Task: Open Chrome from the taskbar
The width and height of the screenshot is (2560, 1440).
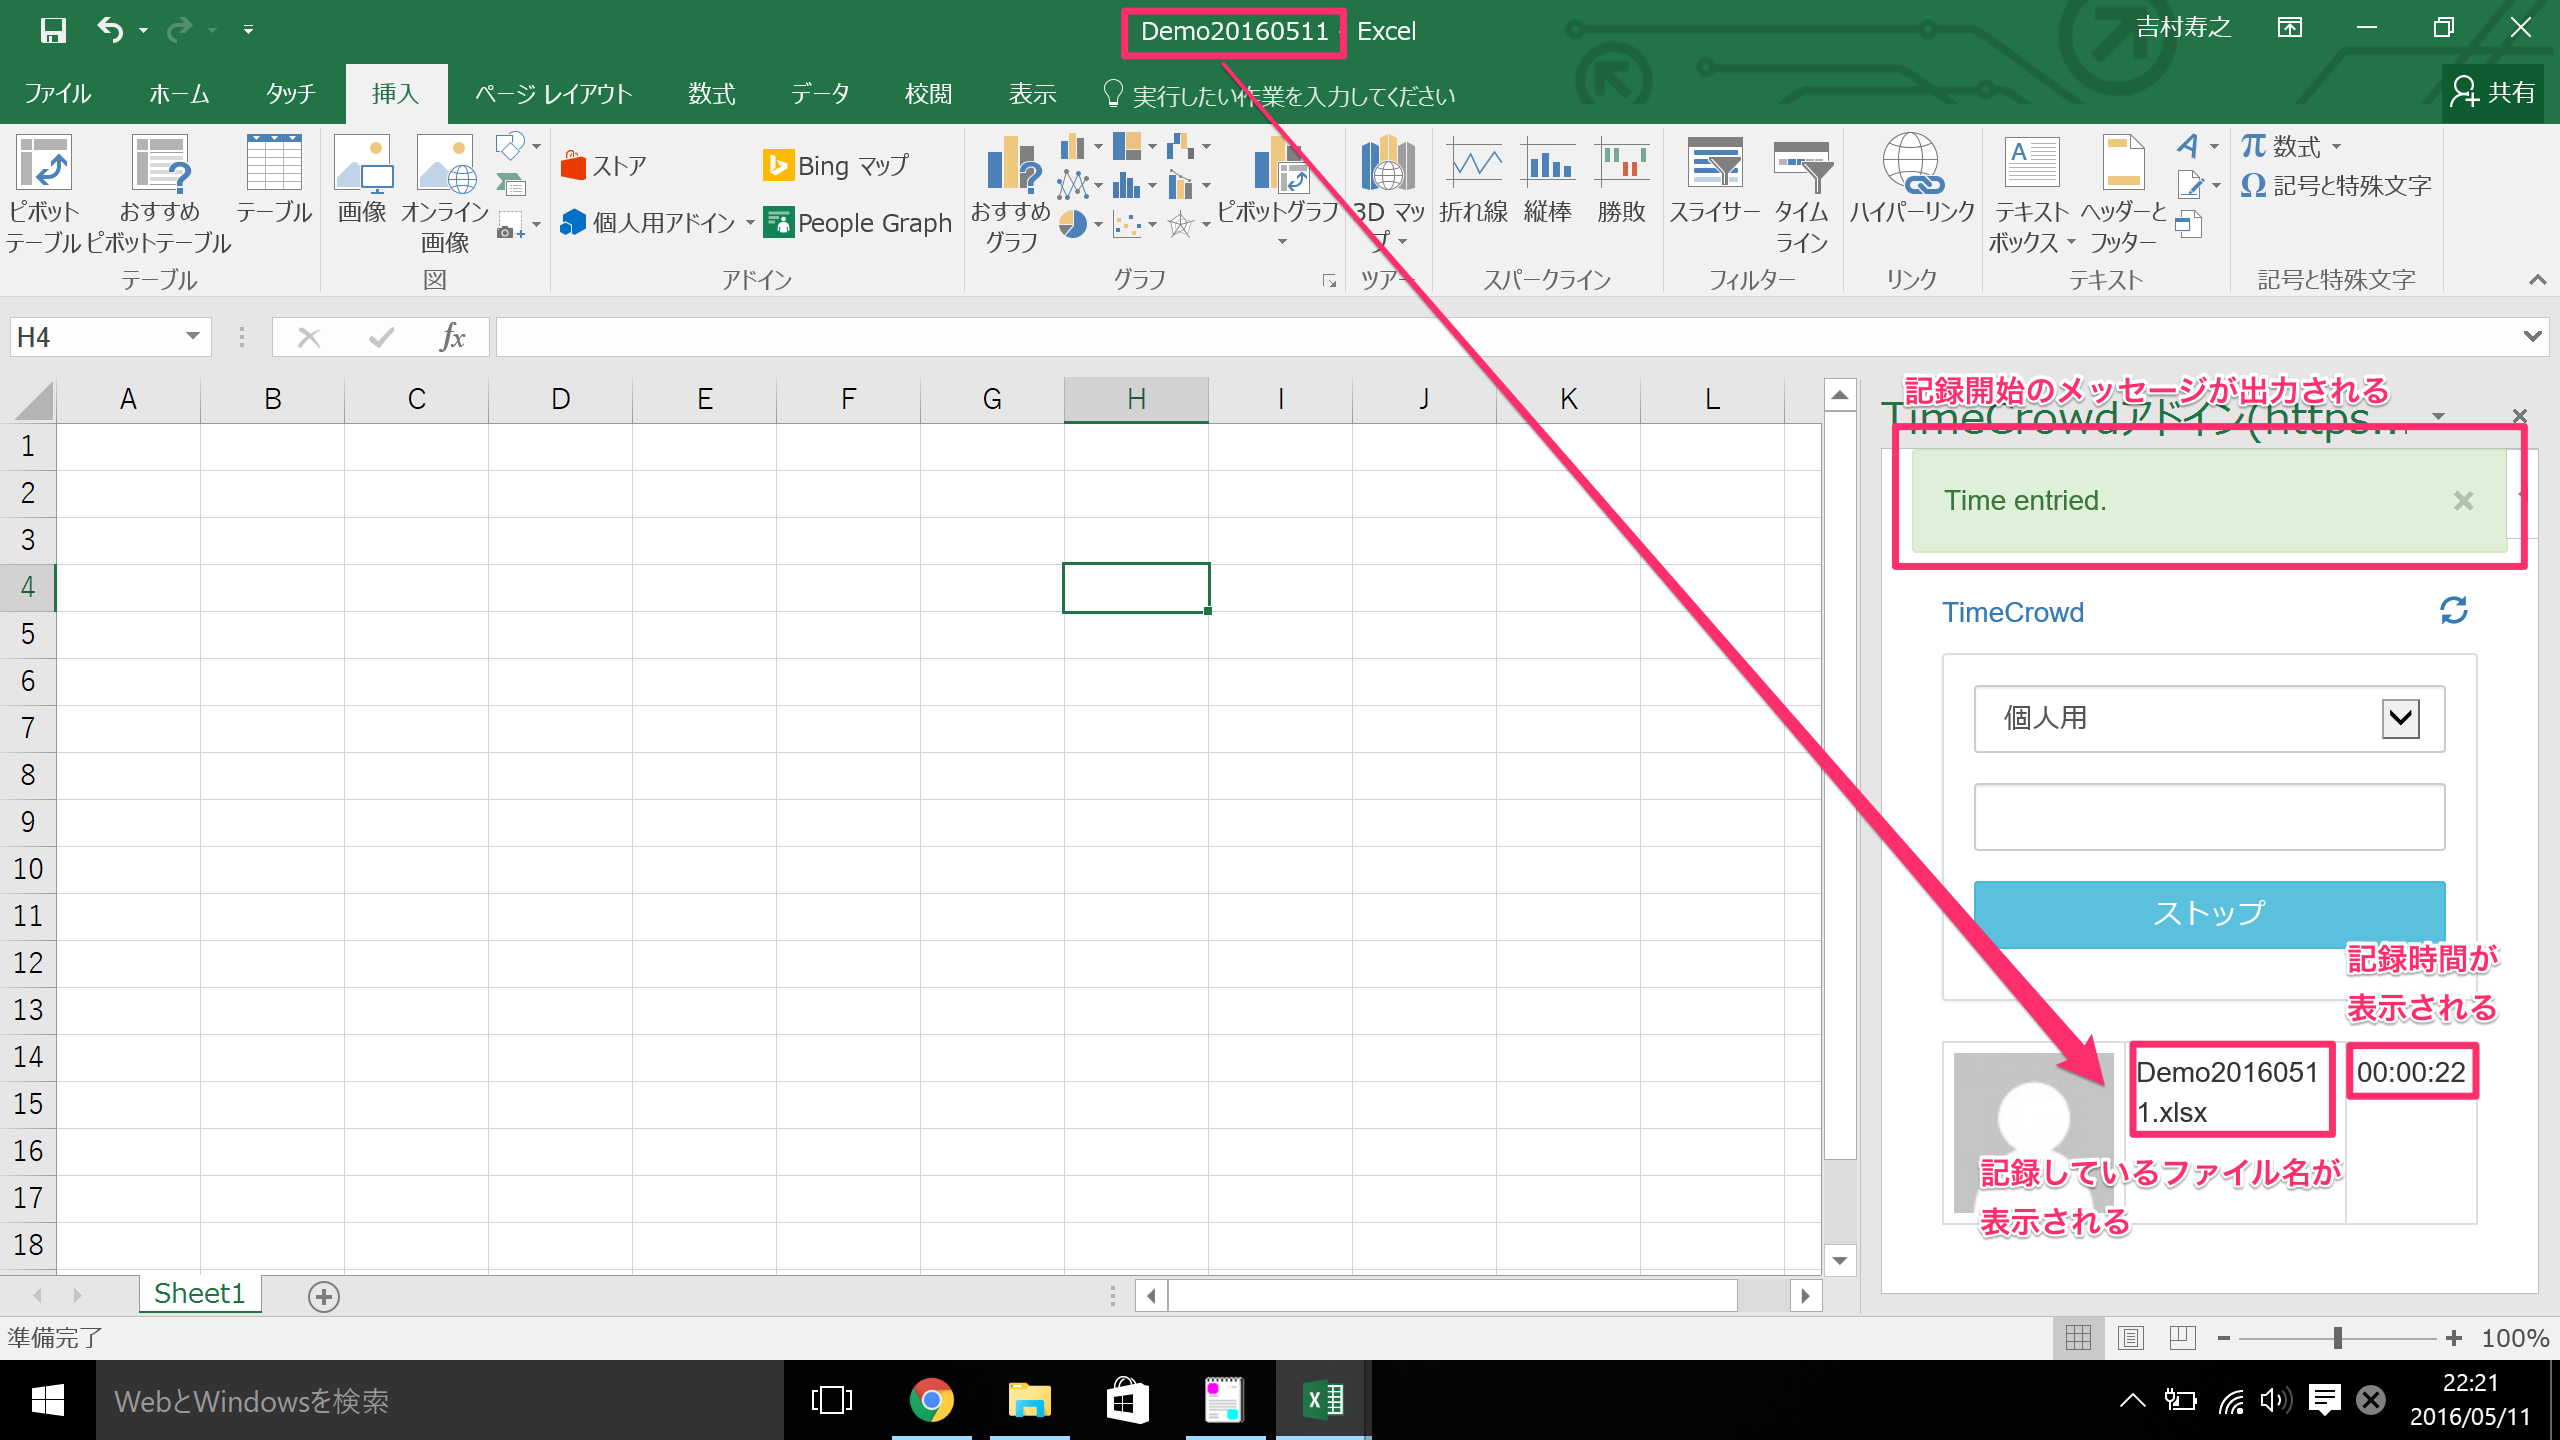Action: click(x=931, y=1400)
